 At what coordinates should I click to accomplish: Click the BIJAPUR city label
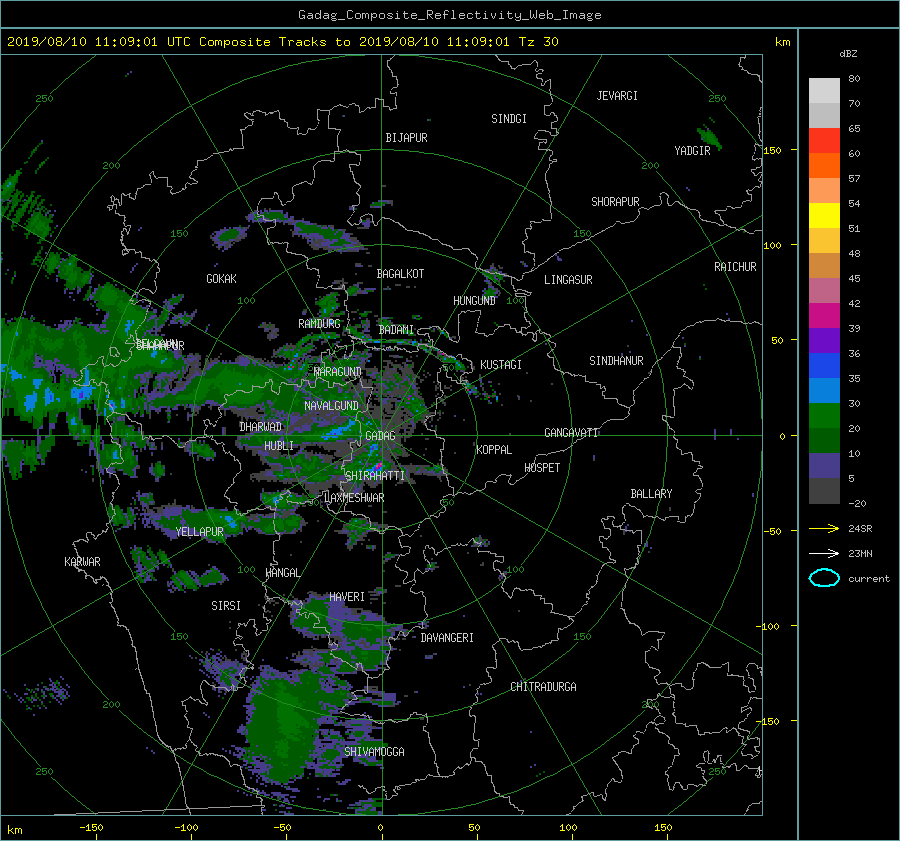point(406,138)
